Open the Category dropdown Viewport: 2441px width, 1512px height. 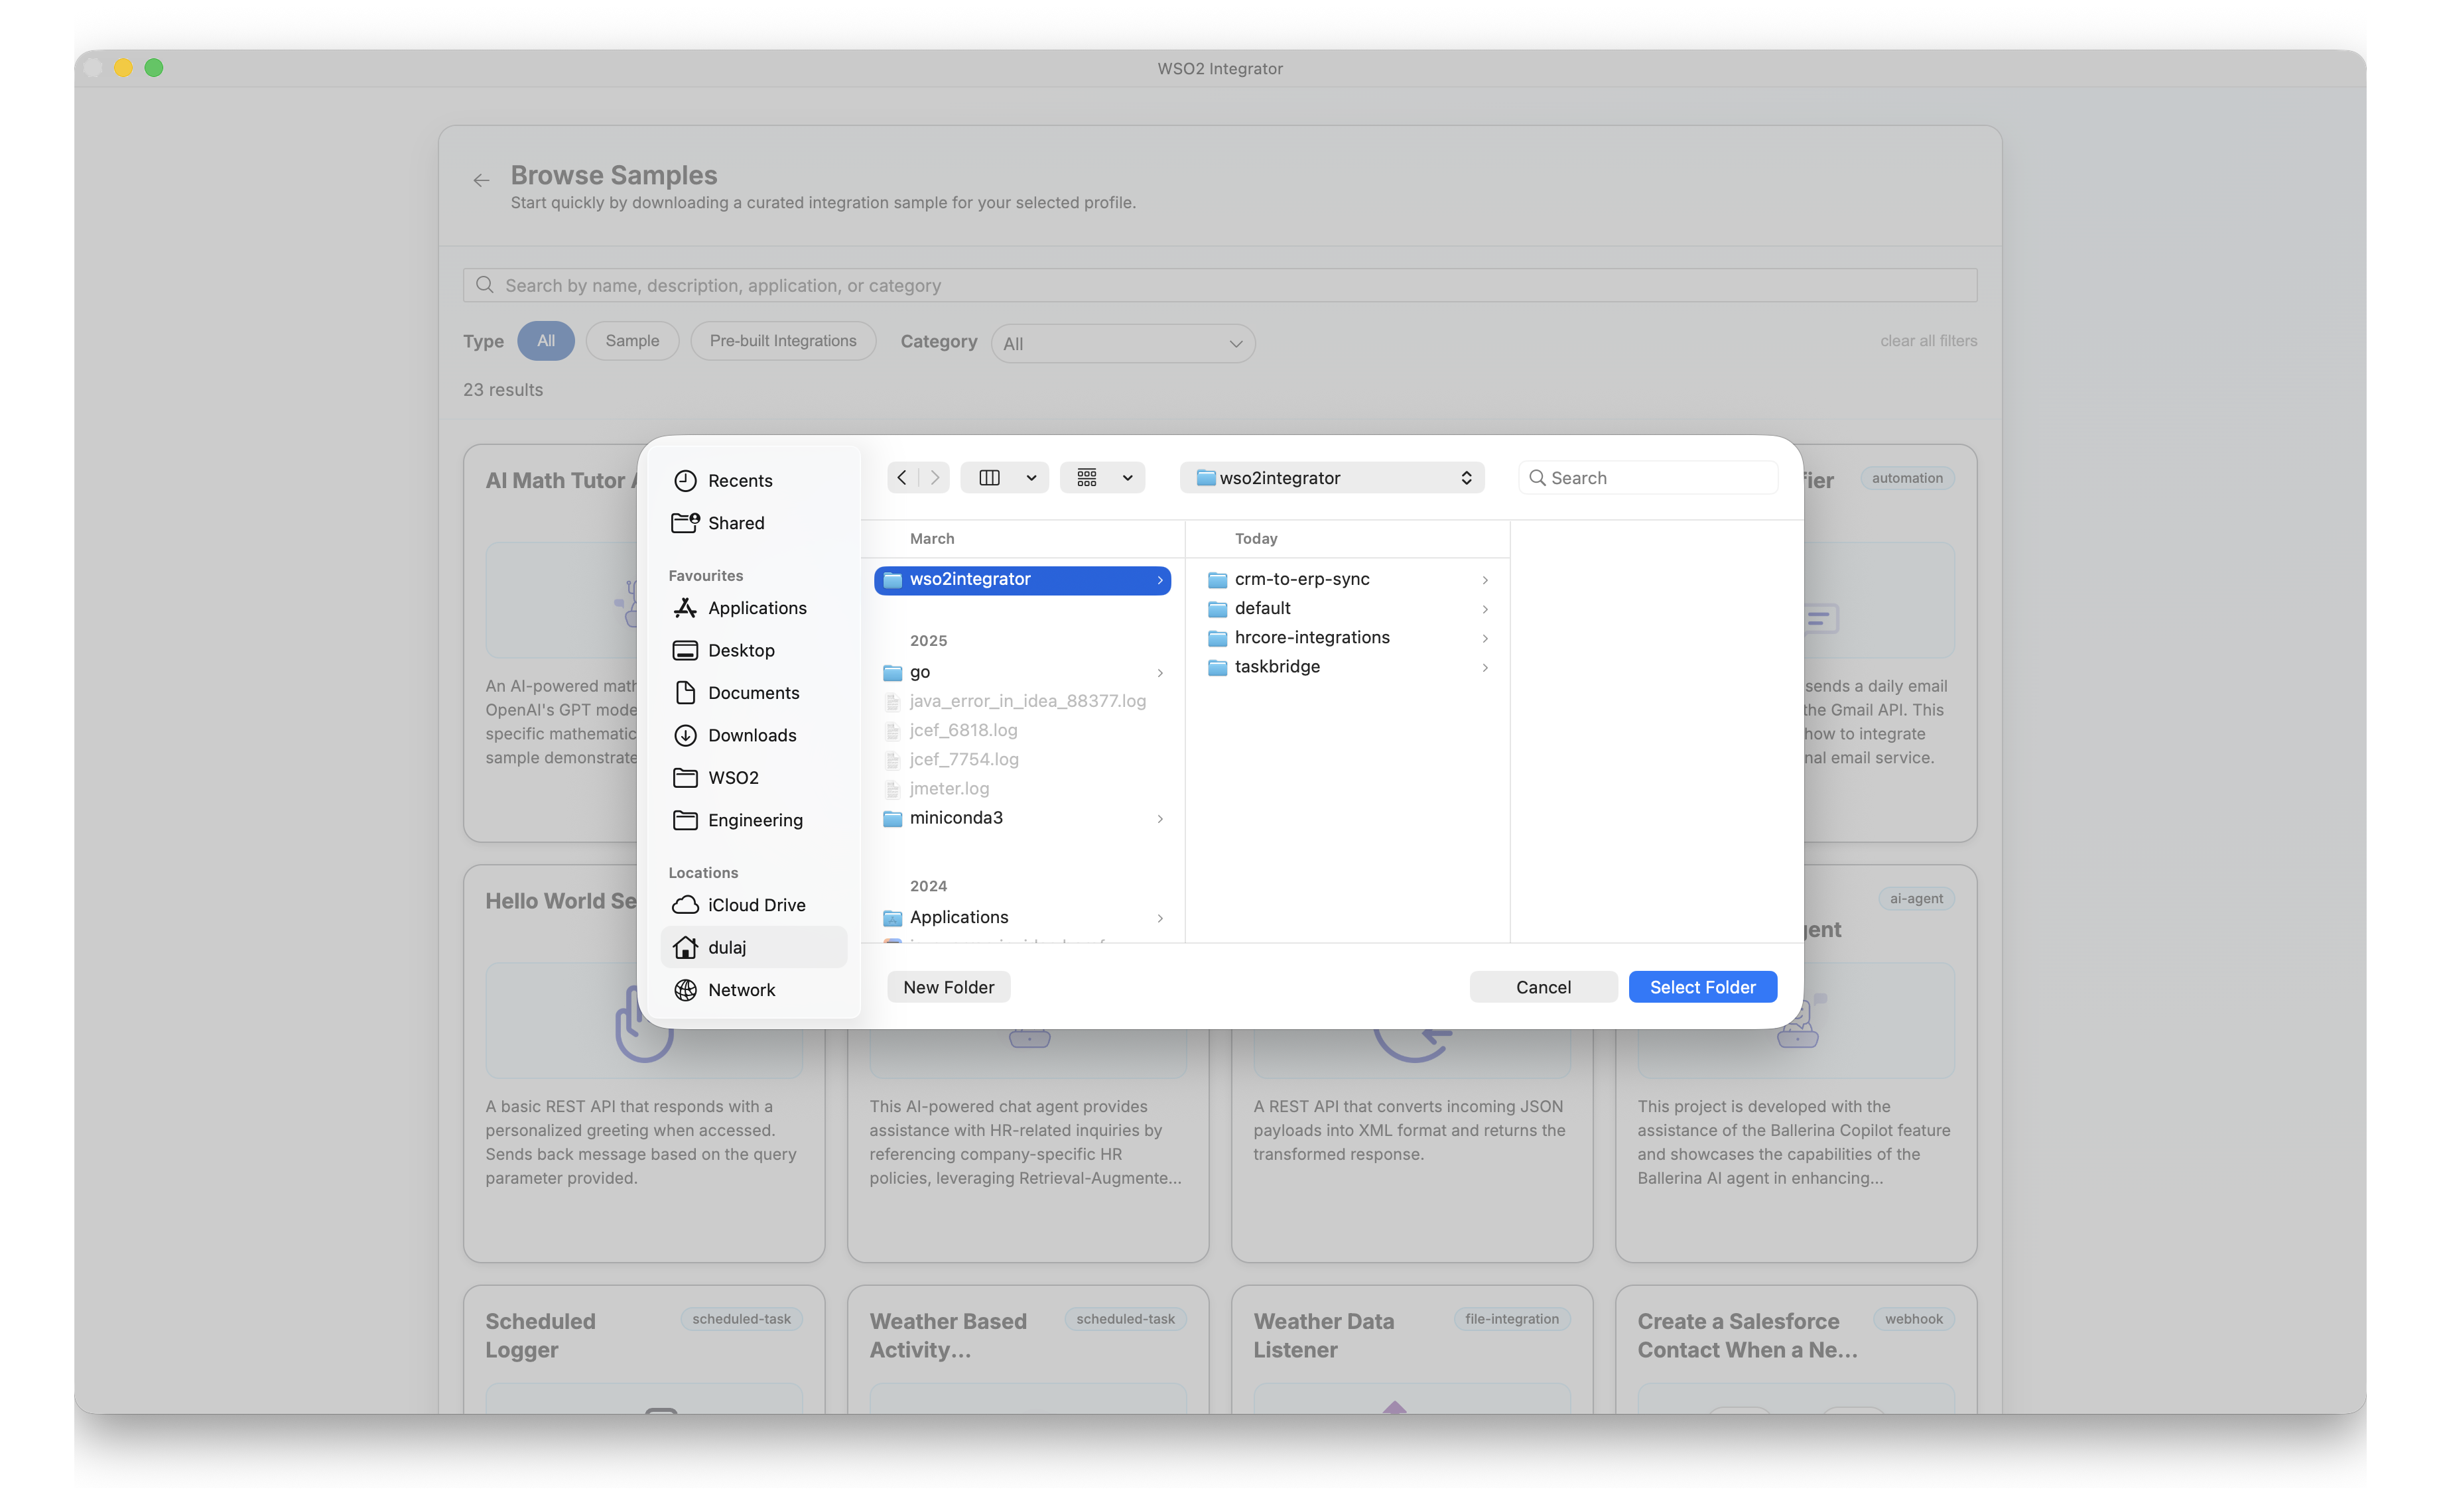pyautogui.click(x=1123, y=344)
